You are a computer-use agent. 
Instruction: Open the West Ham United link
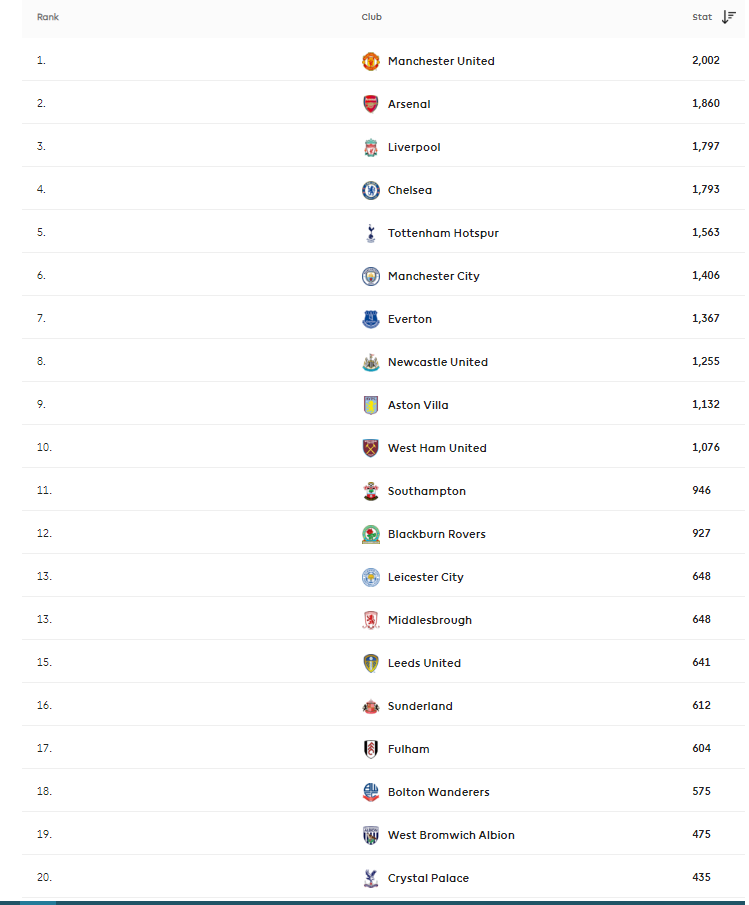[437, 448]
